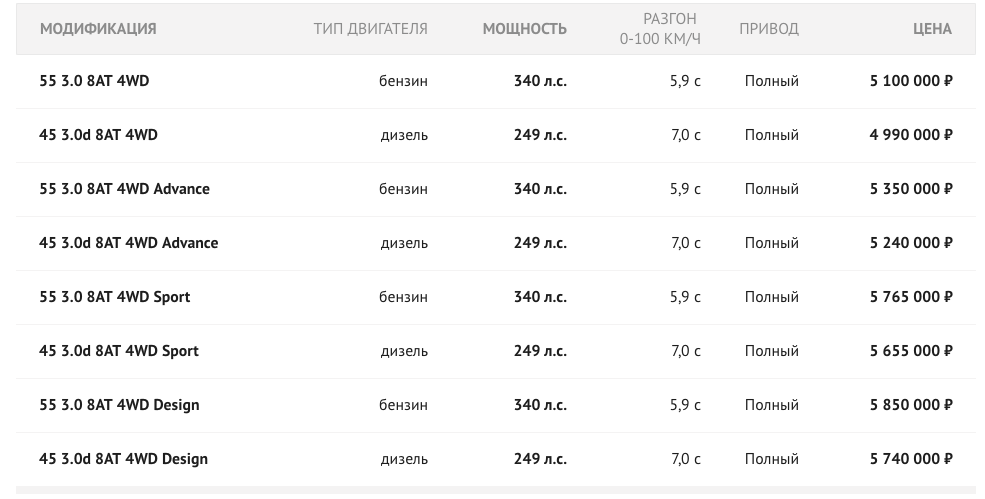985x499 pixels.
Task: Sort by МОЩНОСТЬ column header
Action: point(525,29)
